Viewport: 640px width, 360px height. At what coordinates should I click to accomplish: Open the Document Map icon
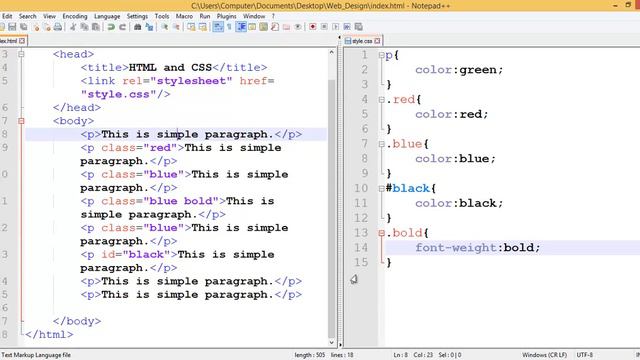(x=263, y=27)
